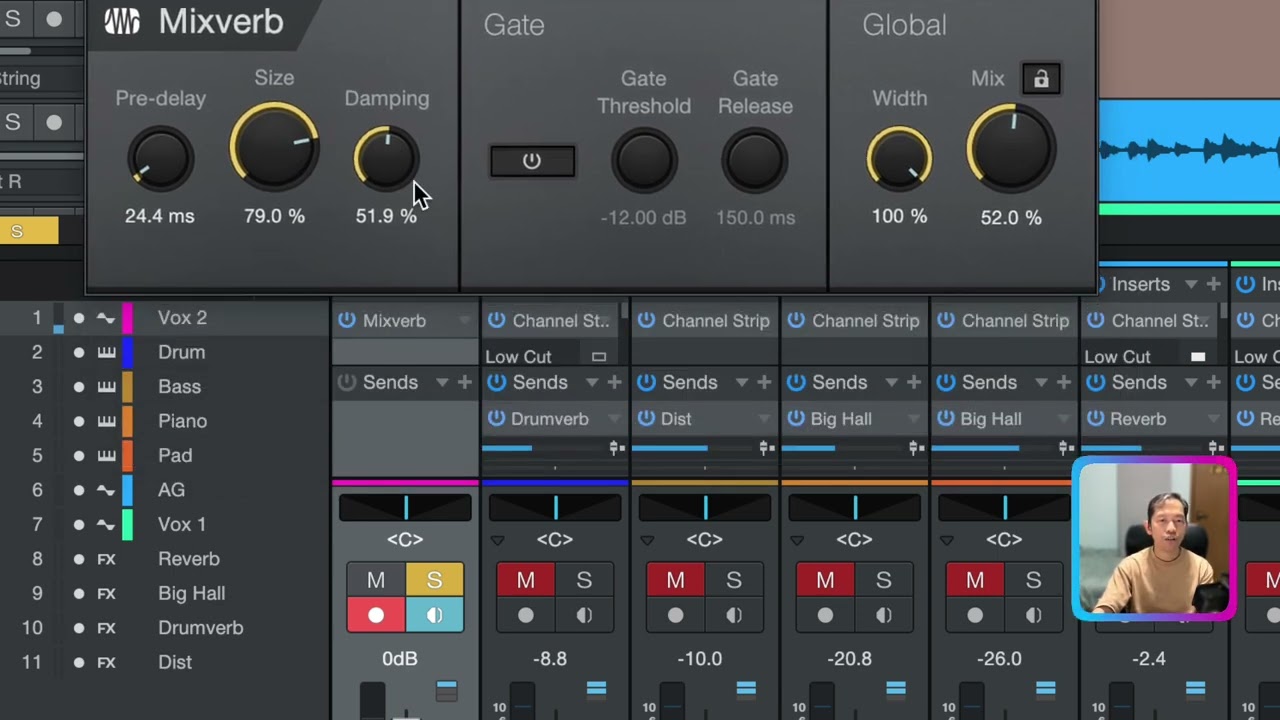This screenshot has height=720, width=1280.
Task: Enable monitor on the -26.0 channel
Action: [1034, 616]
